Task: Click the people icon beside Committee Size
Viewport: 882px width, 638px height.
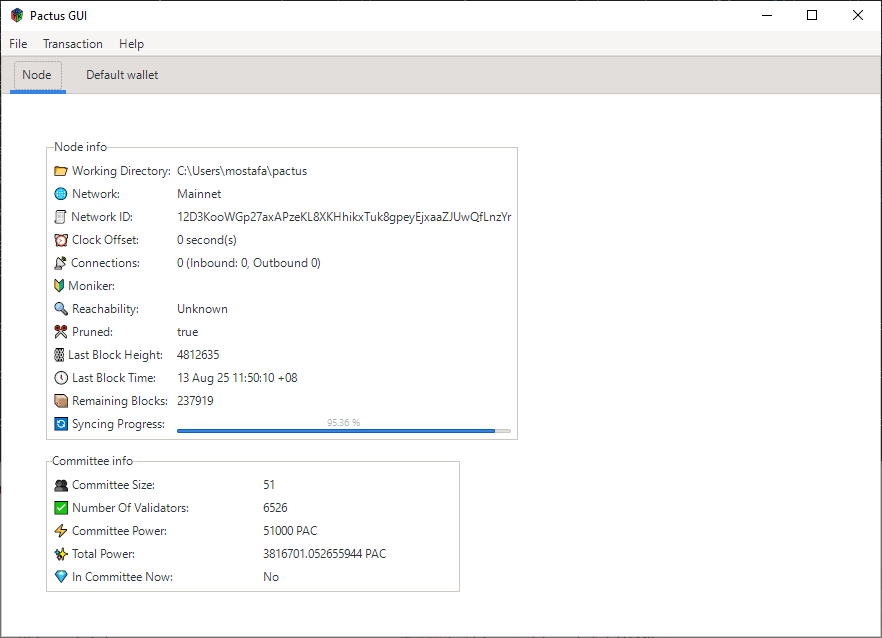Action: (x=61, y=485)
